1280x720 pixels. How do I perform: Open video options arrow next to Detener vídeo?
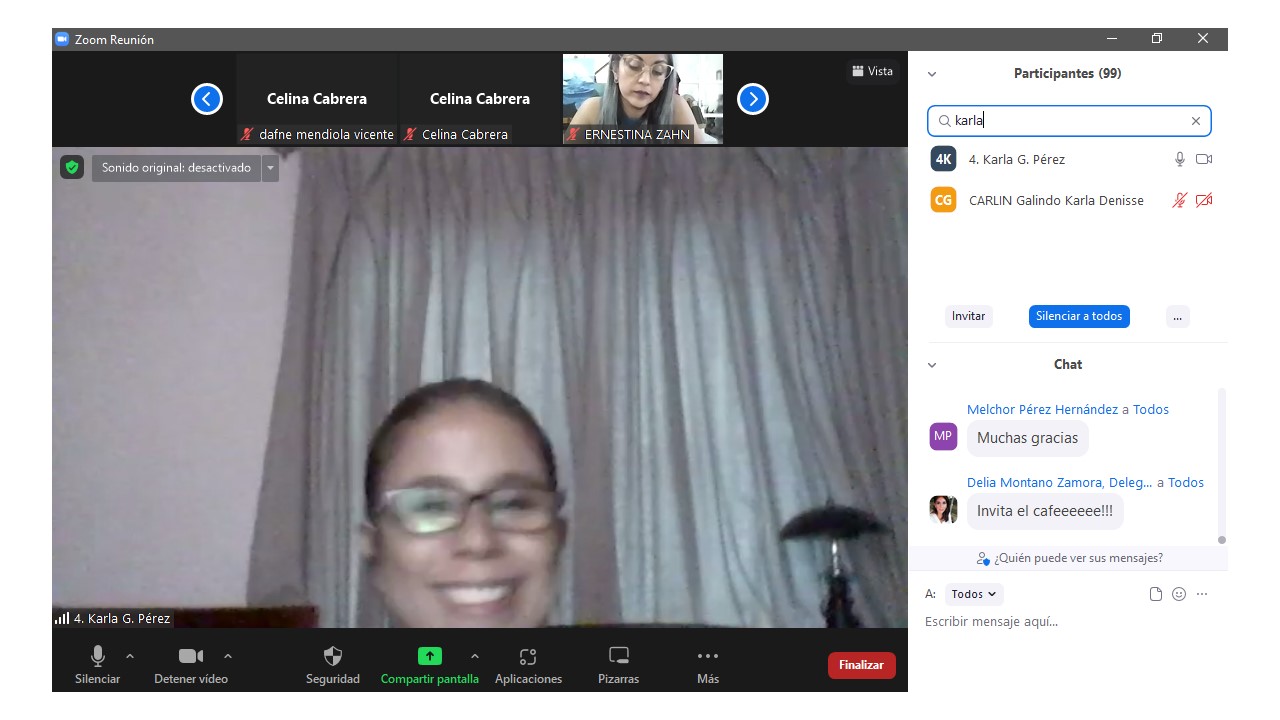coord(228,656)
